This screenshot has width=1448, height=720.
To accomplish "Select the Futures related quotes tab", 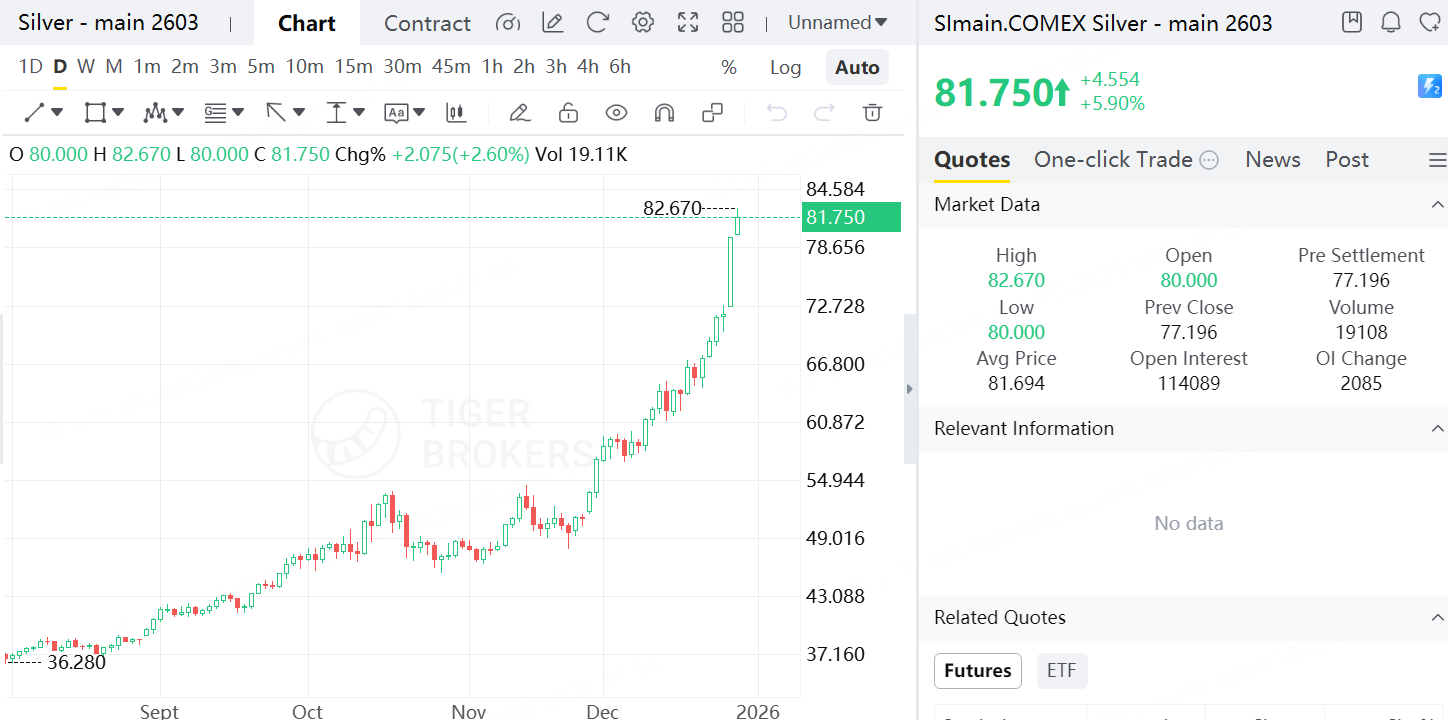I will tap(978, 671).
